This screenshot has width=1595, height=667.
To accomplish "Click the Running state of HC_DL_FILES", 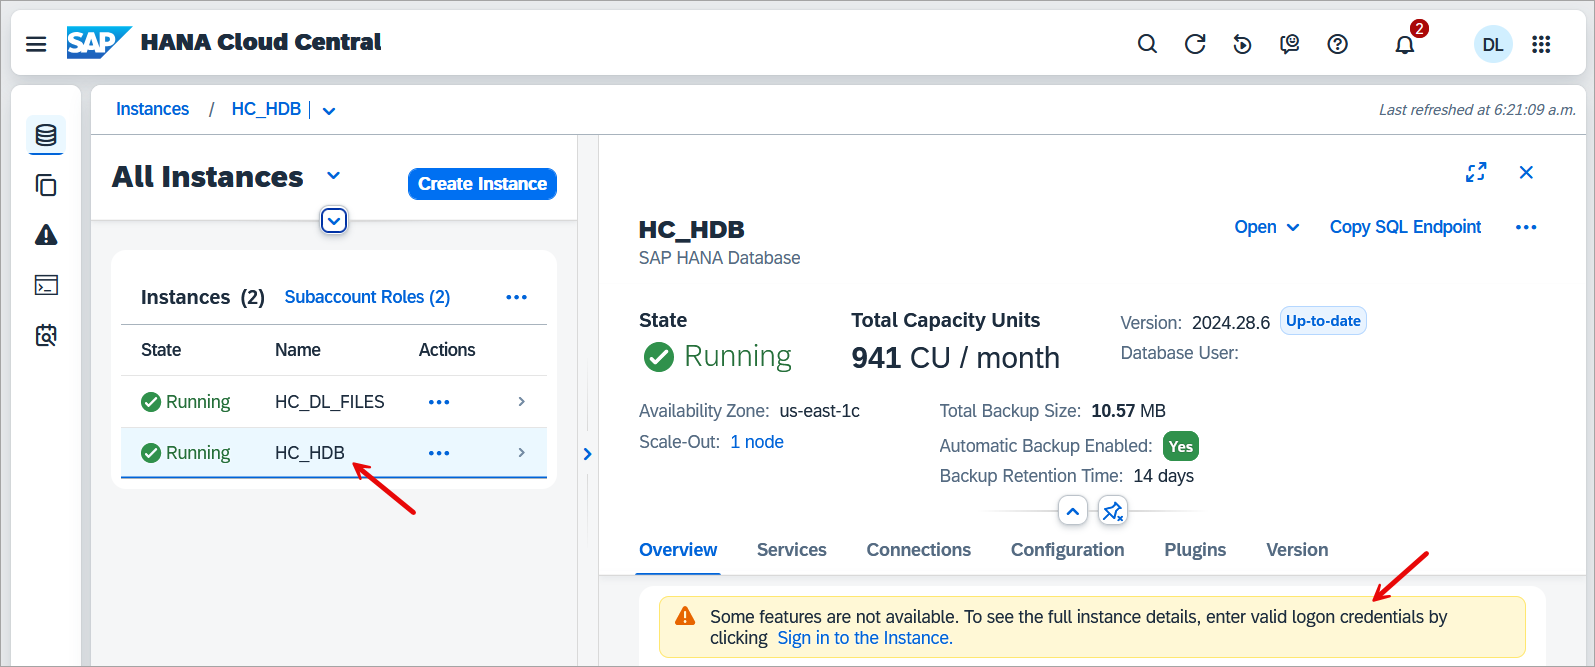I will pos(186,402).
